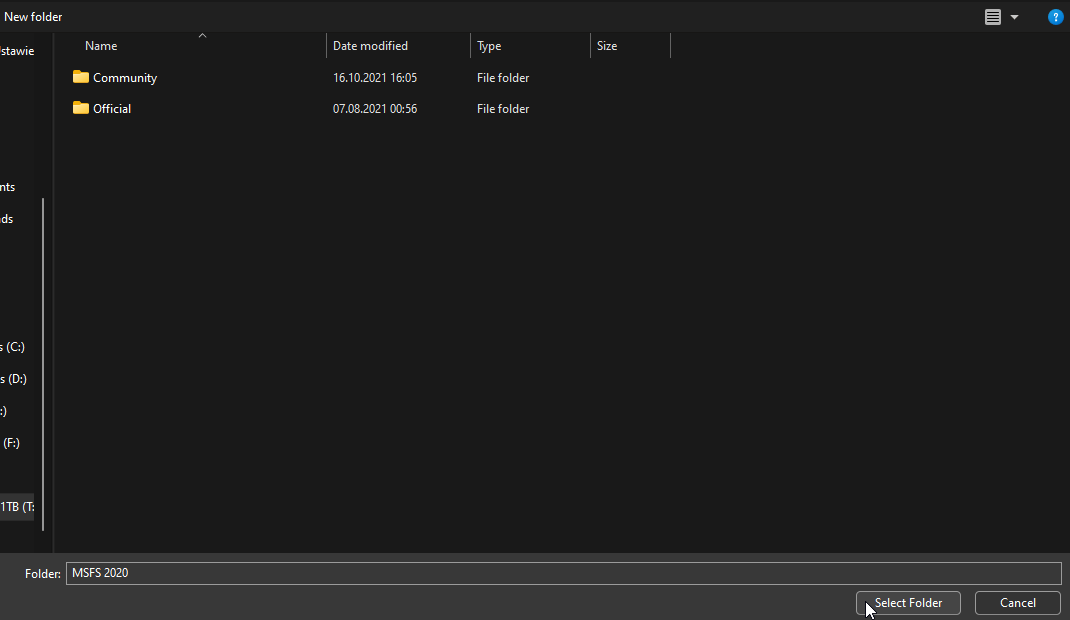This screenshot has width=1070, height=620.
Task: Expand the view options dropdown arrow
Action: (1015, 17)
